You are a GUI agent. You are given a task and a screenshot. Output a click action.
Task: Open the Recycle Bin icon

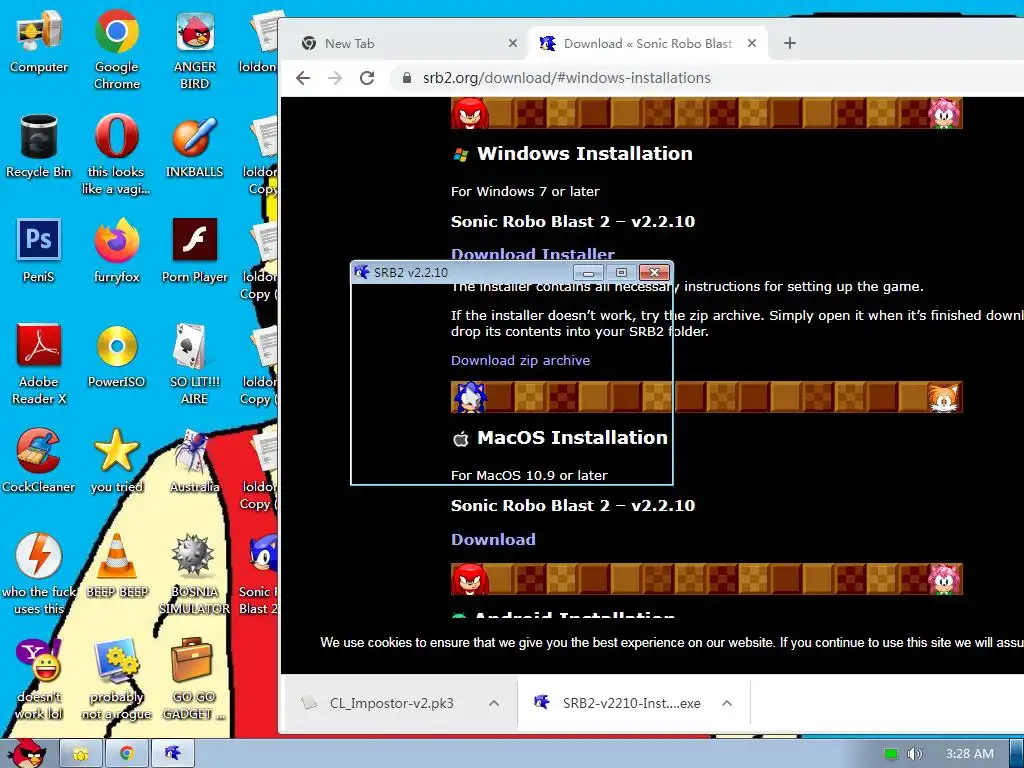point(39,146)
